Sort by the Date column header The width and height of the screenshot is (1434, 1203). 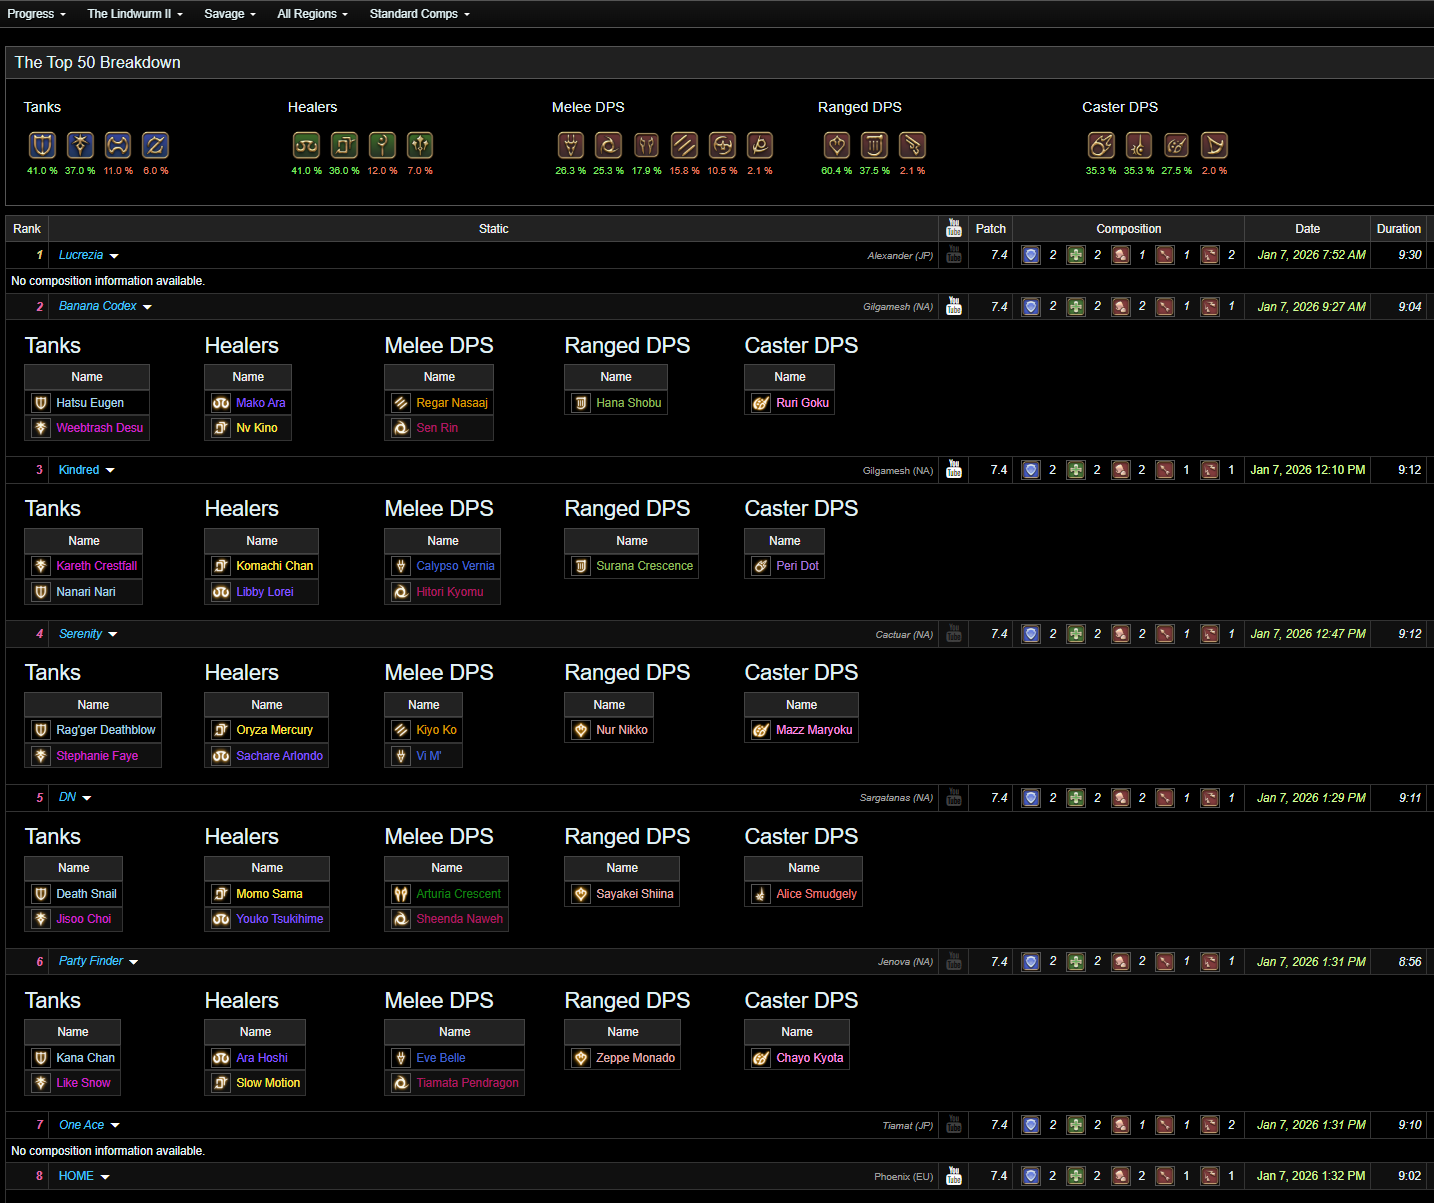1307,229
